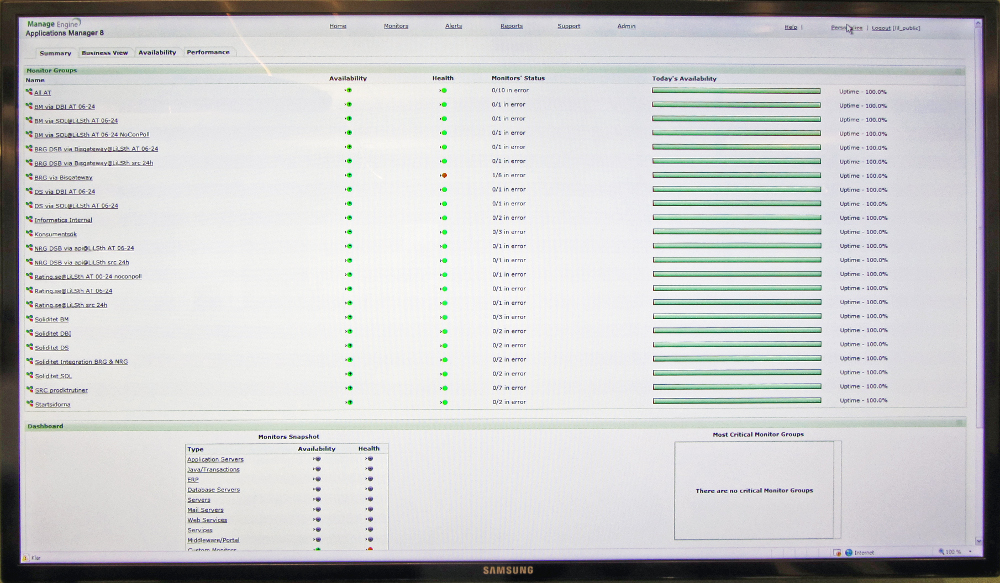
Task: Open the Web Services type link
Action: (x=207, y=520)
